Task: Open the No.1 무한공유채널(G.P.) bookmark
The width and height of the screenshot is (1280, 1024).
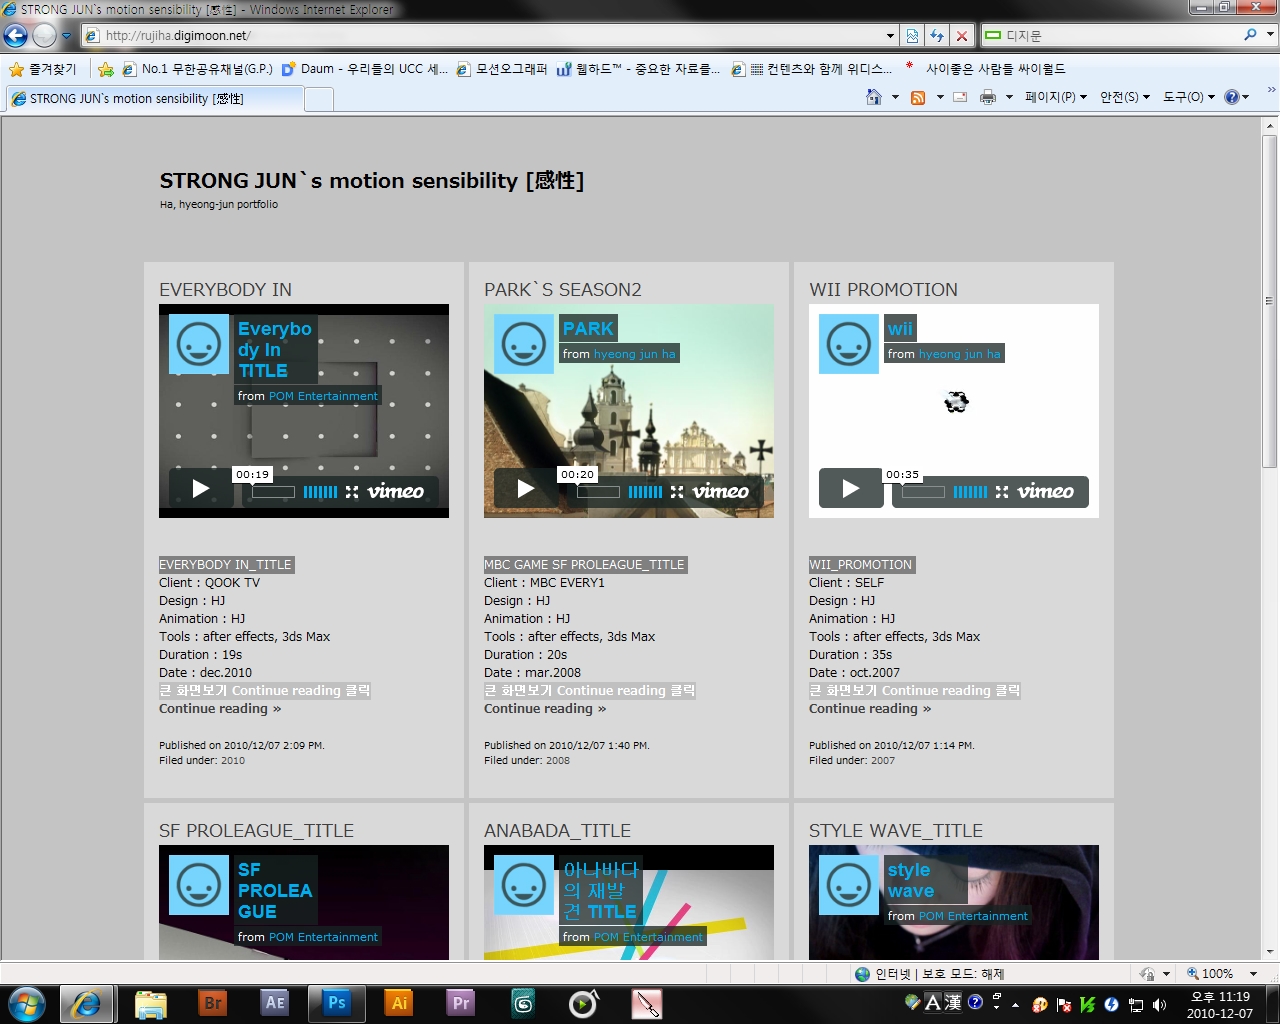Action: 197,69
